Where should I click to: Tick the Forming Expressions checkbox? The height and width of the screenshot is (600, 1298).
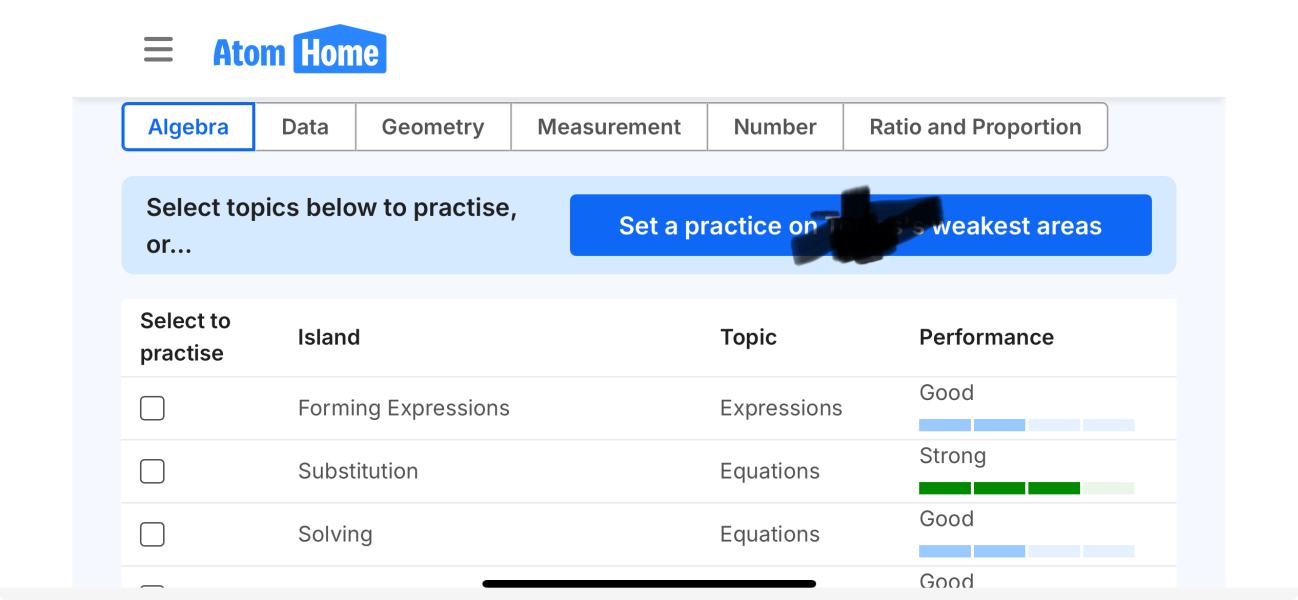click(152, 408)
